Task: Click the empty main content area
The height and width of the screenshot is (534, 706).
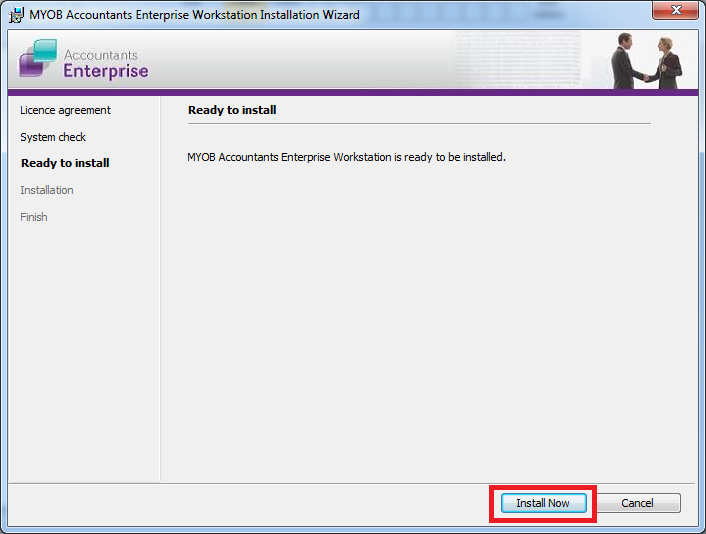Action: (420, 320)
